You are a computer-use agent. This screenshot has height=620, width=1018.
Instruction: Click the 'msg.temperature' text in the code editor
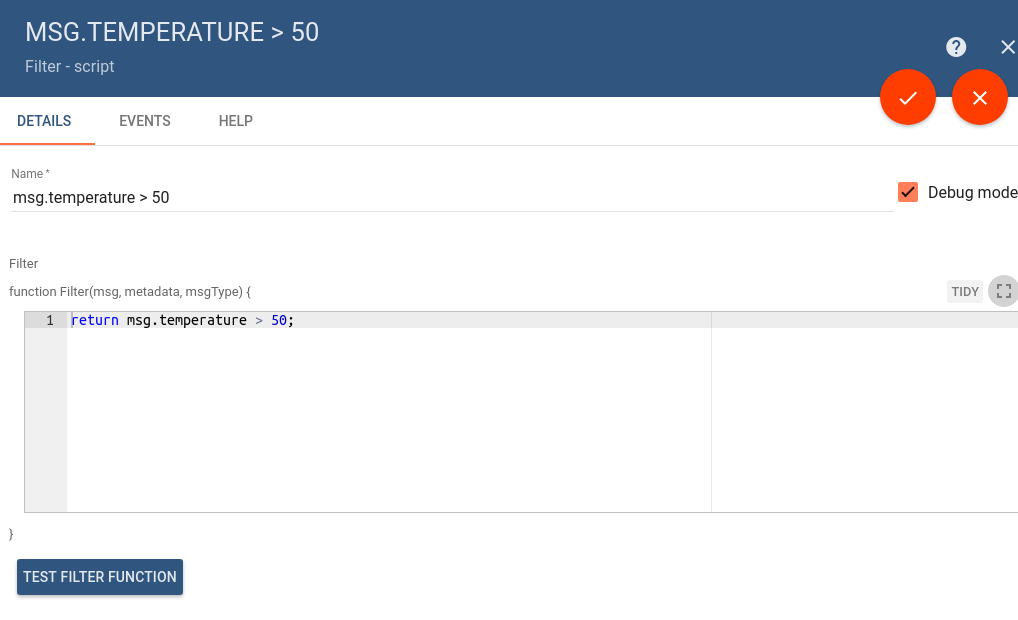click(187, 321)
